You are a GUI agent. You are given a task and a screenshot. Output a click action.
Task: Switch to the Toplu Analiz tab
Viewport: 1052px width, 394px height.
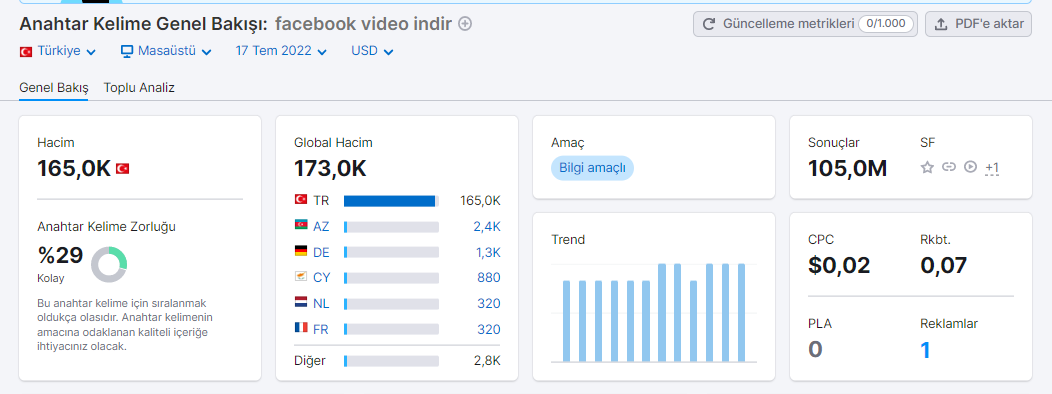click(139, 88)
